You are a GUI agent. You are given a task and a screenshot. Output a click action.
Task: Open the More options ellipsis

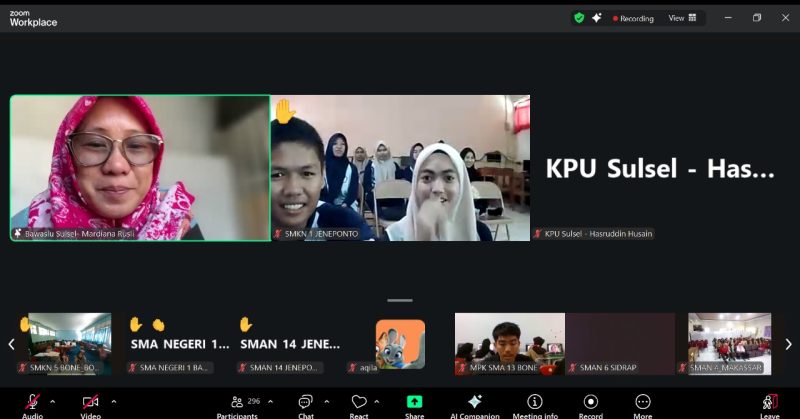642,403
